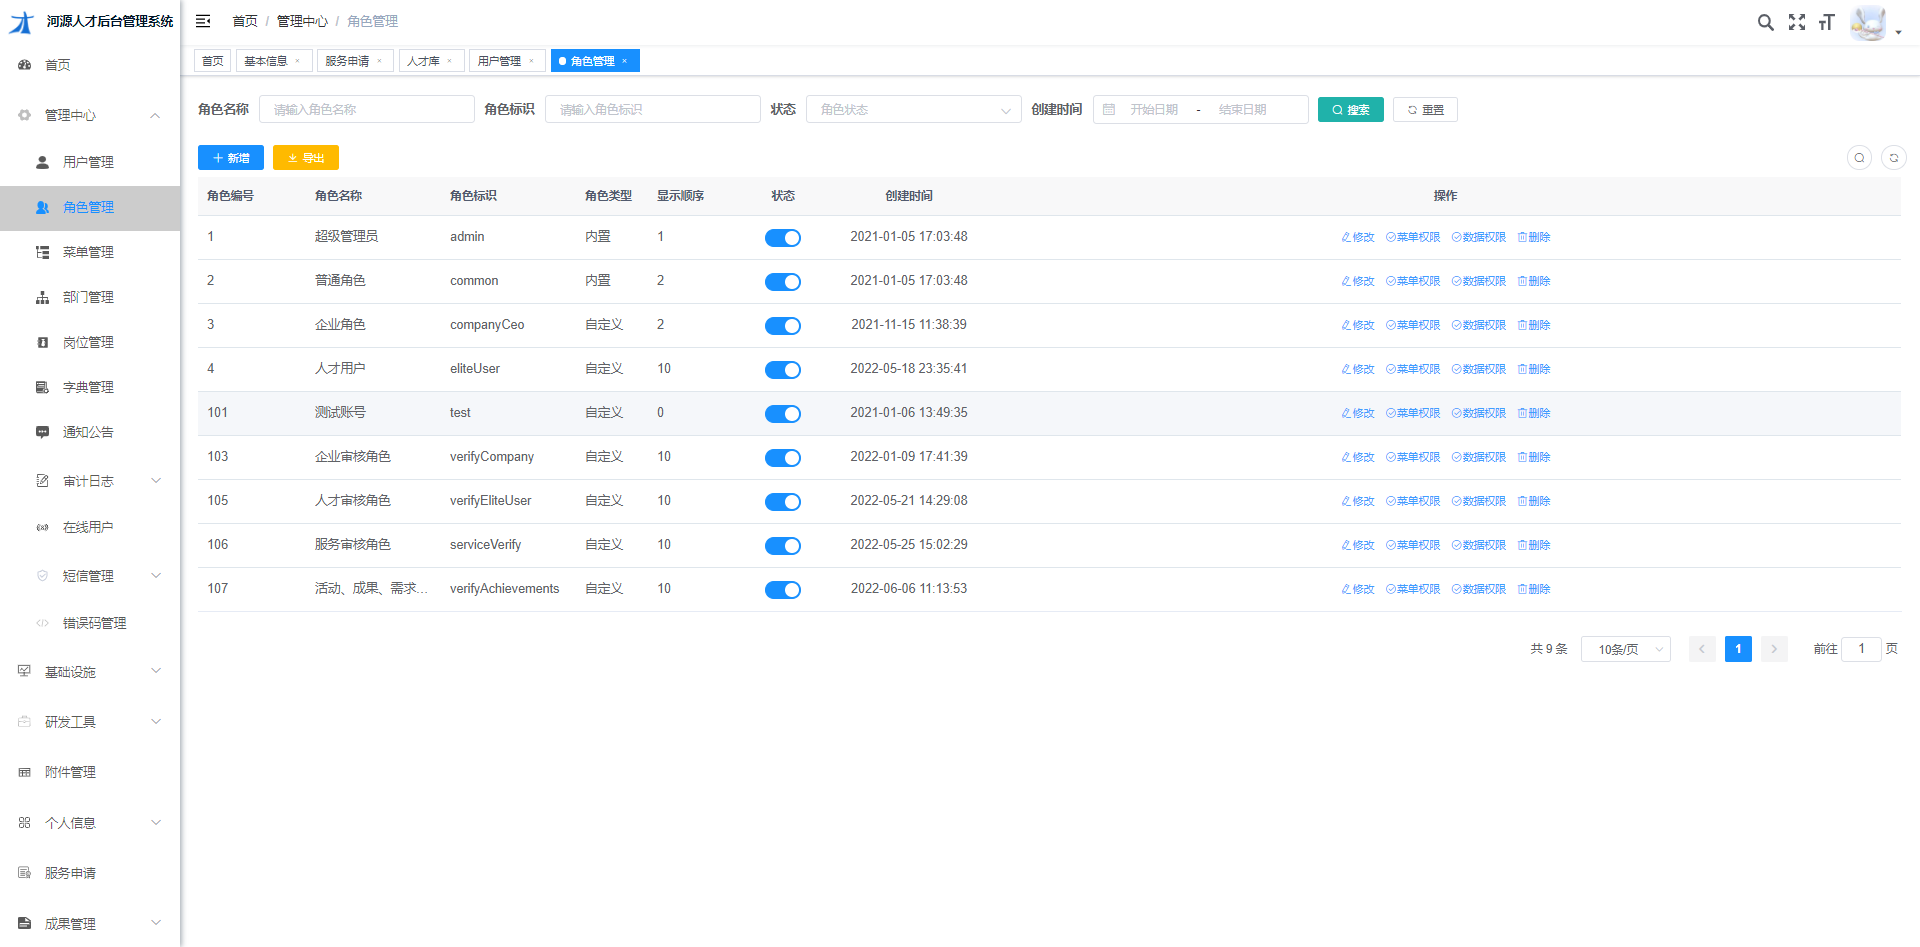Click the show/hide search round icon
The height and width of the screenshot is (947, 1920).
click(1859, 158)
